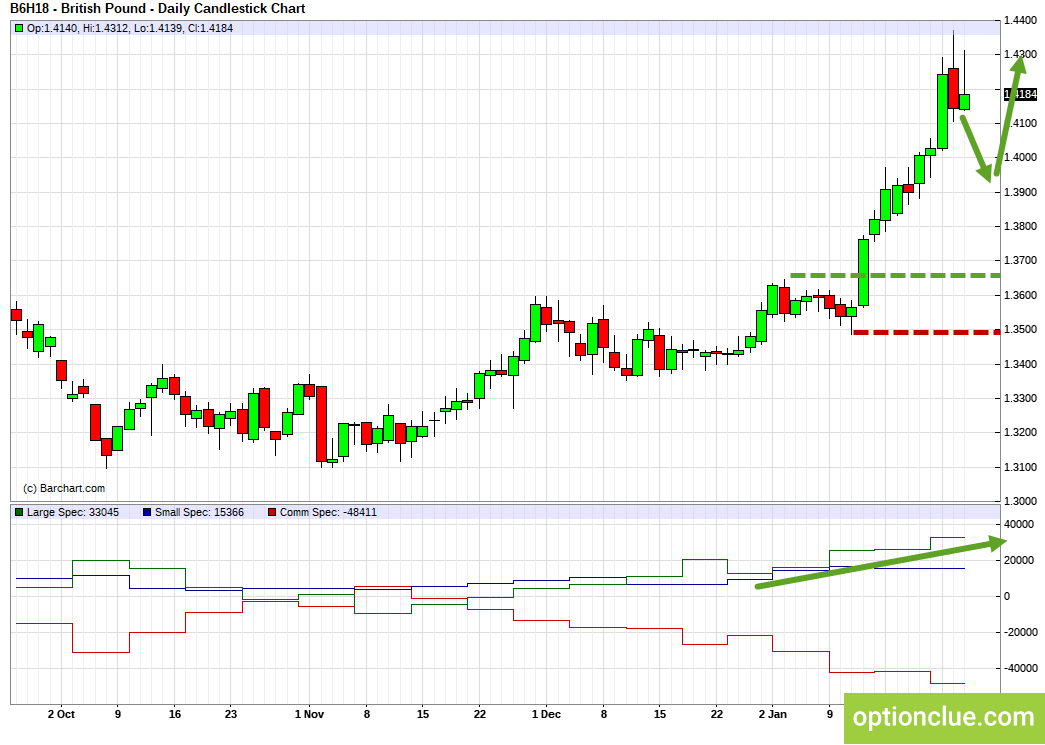Click the current price tag 1.4184
Viewport: 1045px width, 745px height.
tap(1018, 94)
